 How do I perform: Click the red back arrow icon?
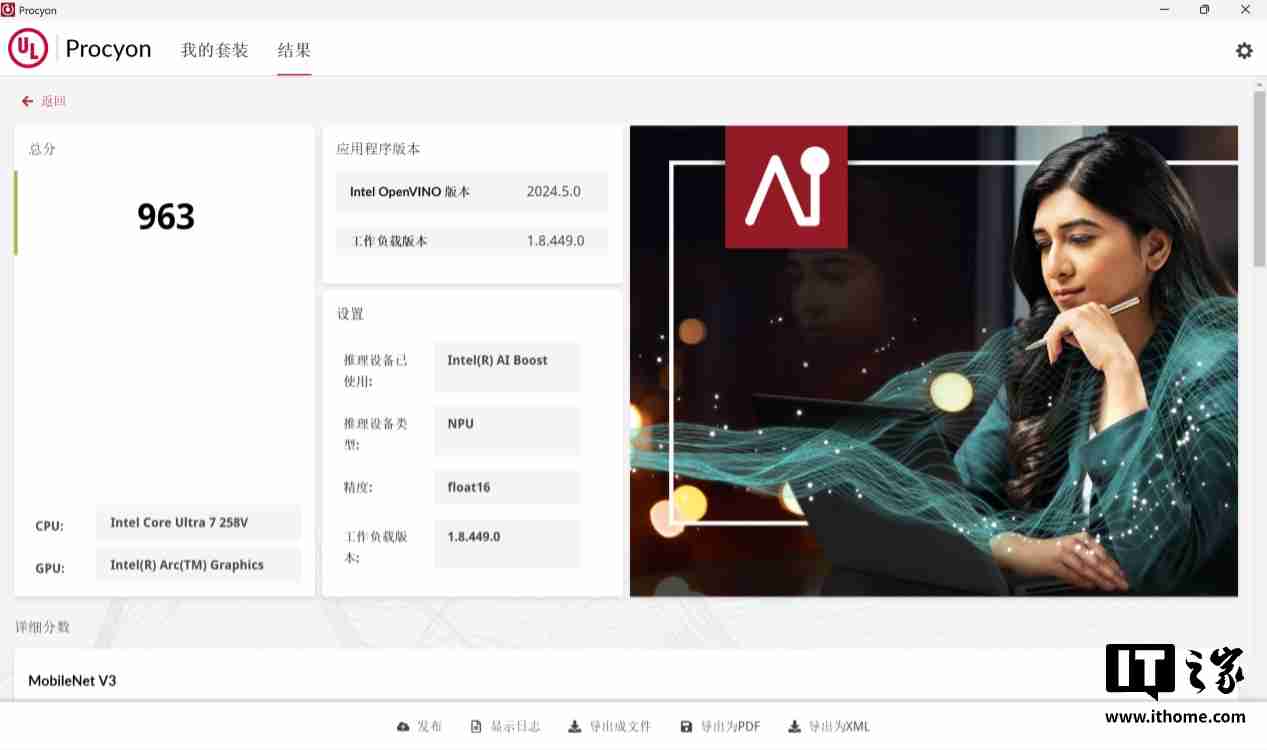point(26,100)
